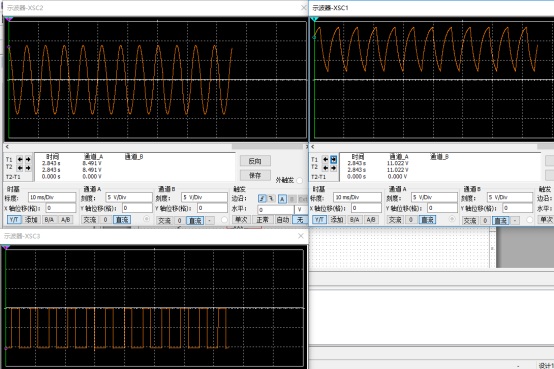
Task: Click channel B minus button in XSC2
Action: pos(210,221)
